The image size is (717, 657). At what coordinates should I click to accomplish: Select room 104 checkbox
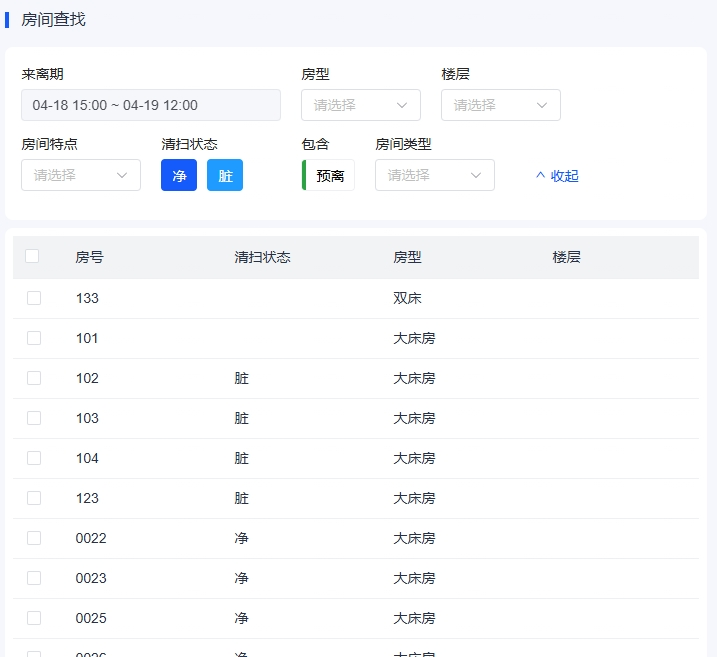[x=34, y=458]
